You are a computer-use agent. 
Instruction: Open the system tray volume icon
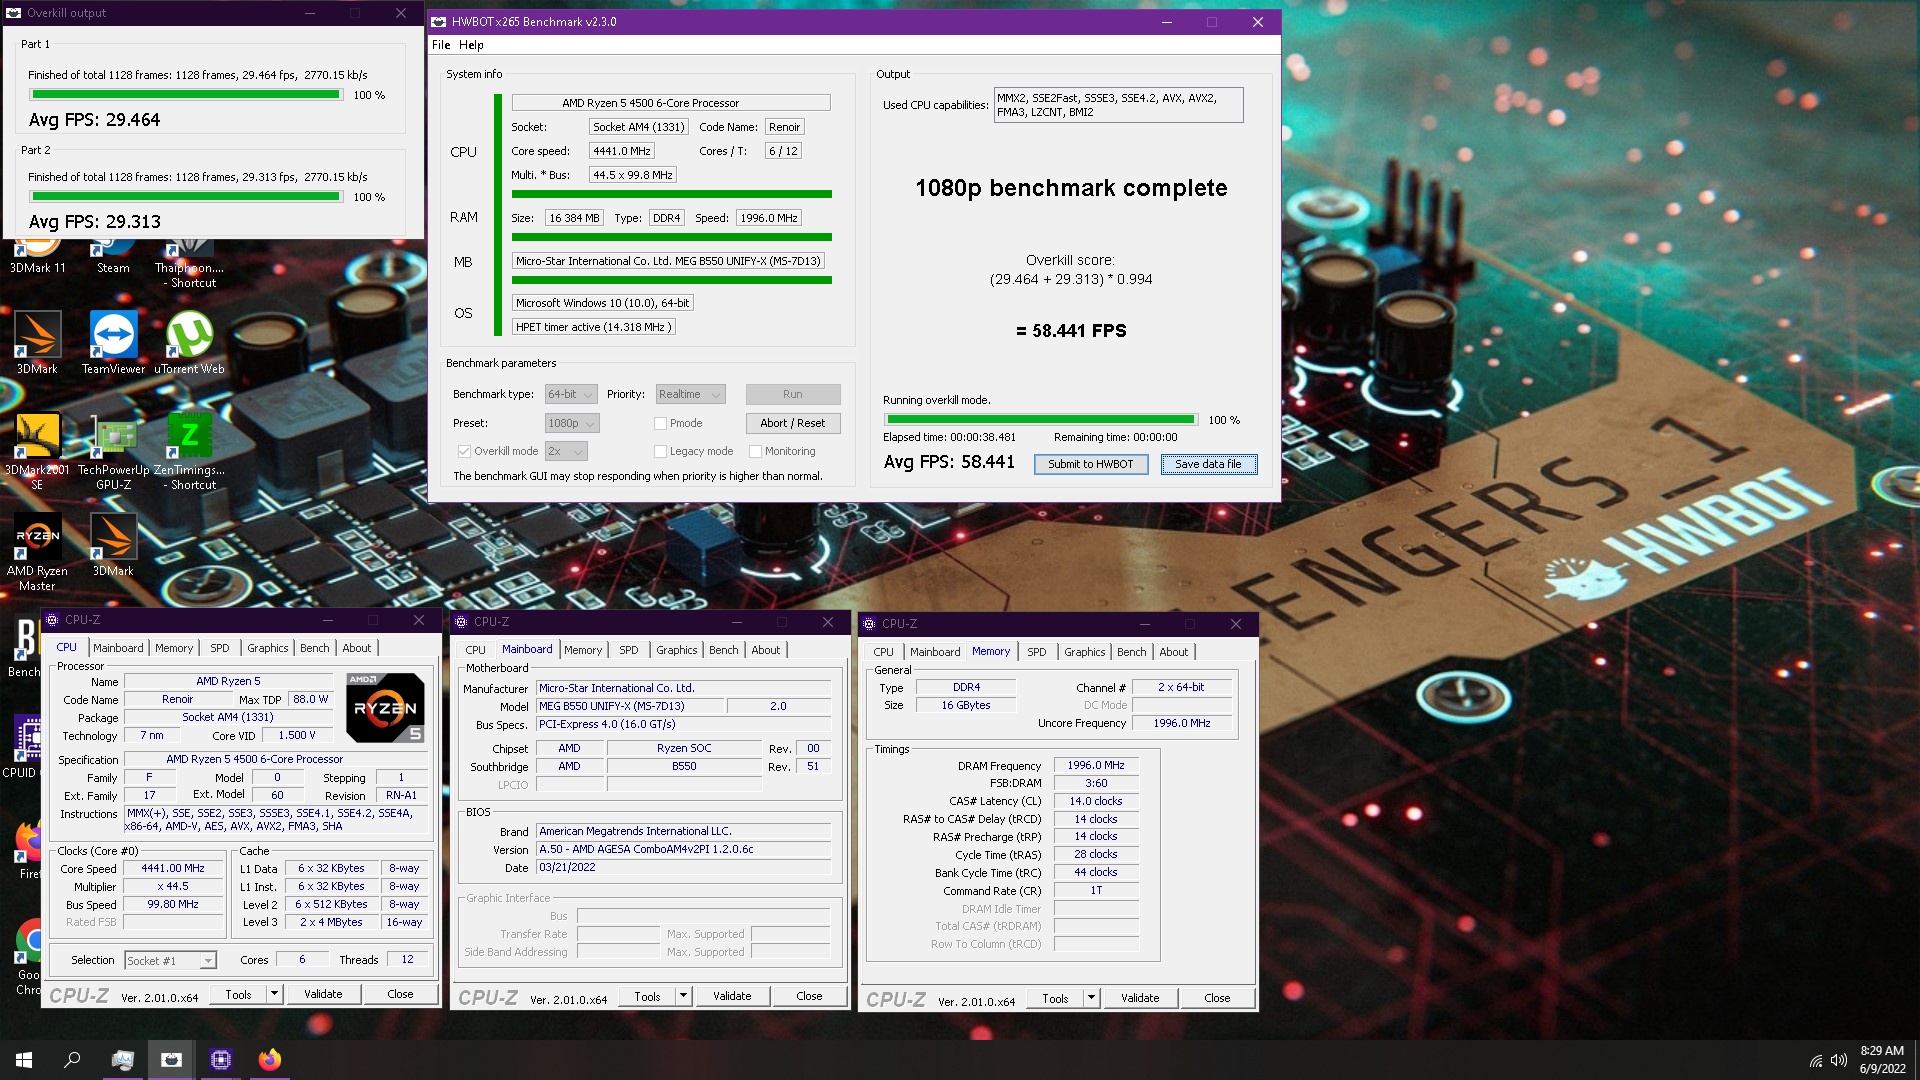pos(1838,1060)
